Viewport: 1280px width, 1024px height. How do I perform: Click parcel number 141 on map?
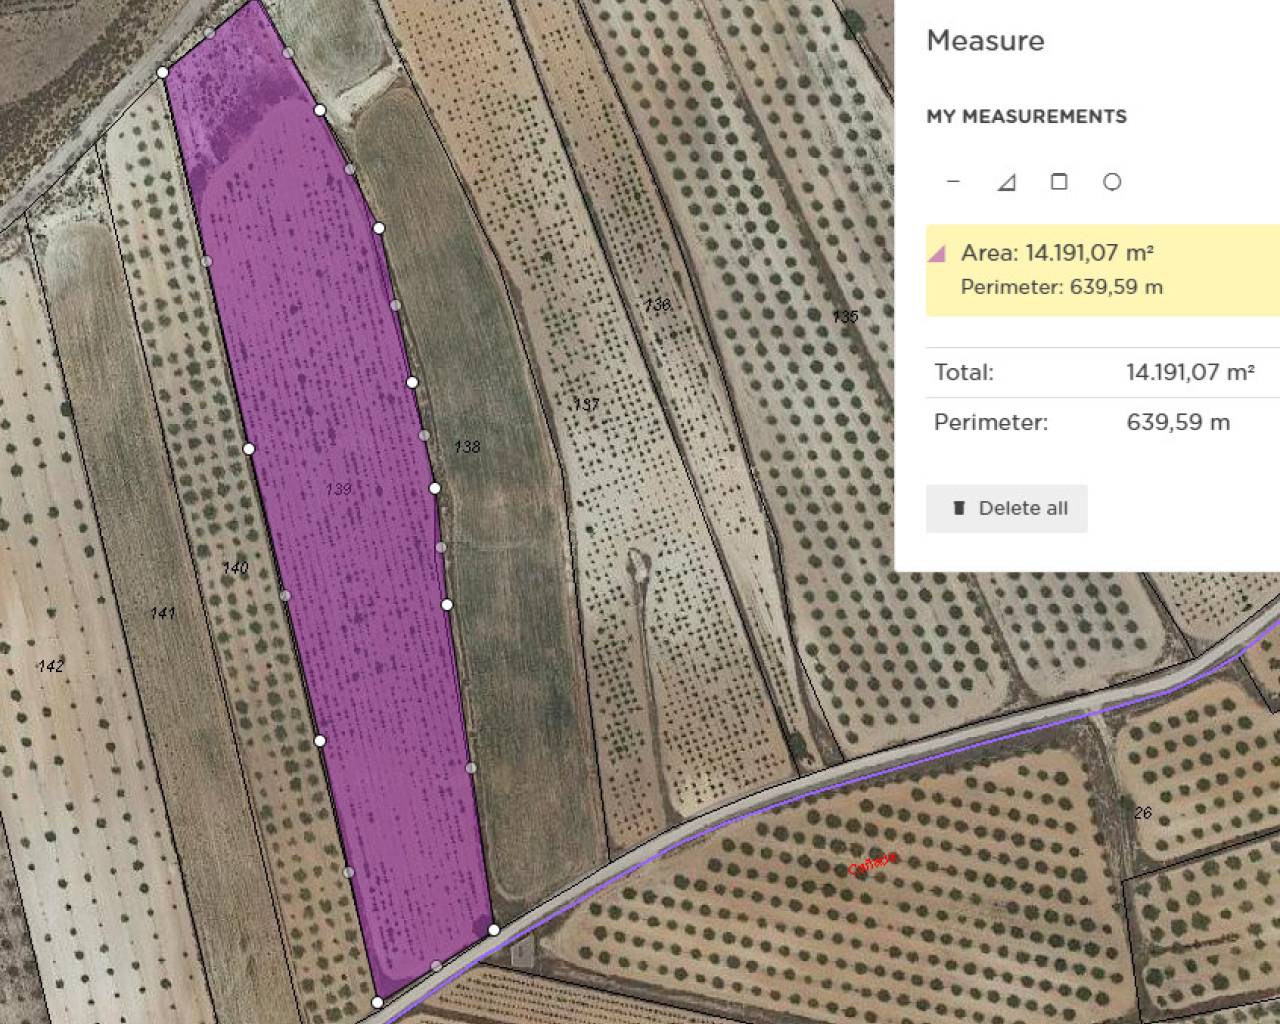[x=162, y=612]
